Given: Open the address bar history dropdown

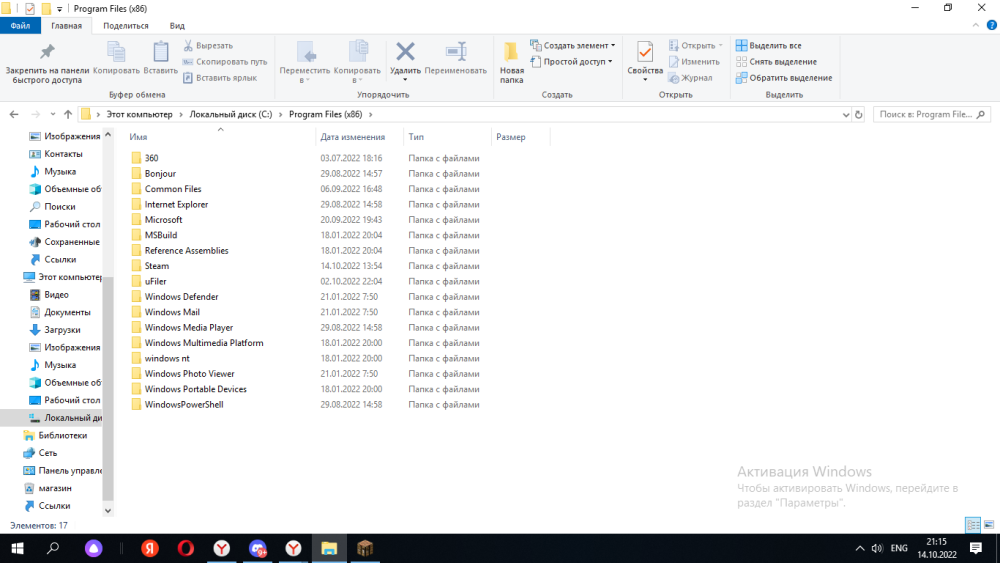Looking at the screenshot, I should click(x=846, y=115).
